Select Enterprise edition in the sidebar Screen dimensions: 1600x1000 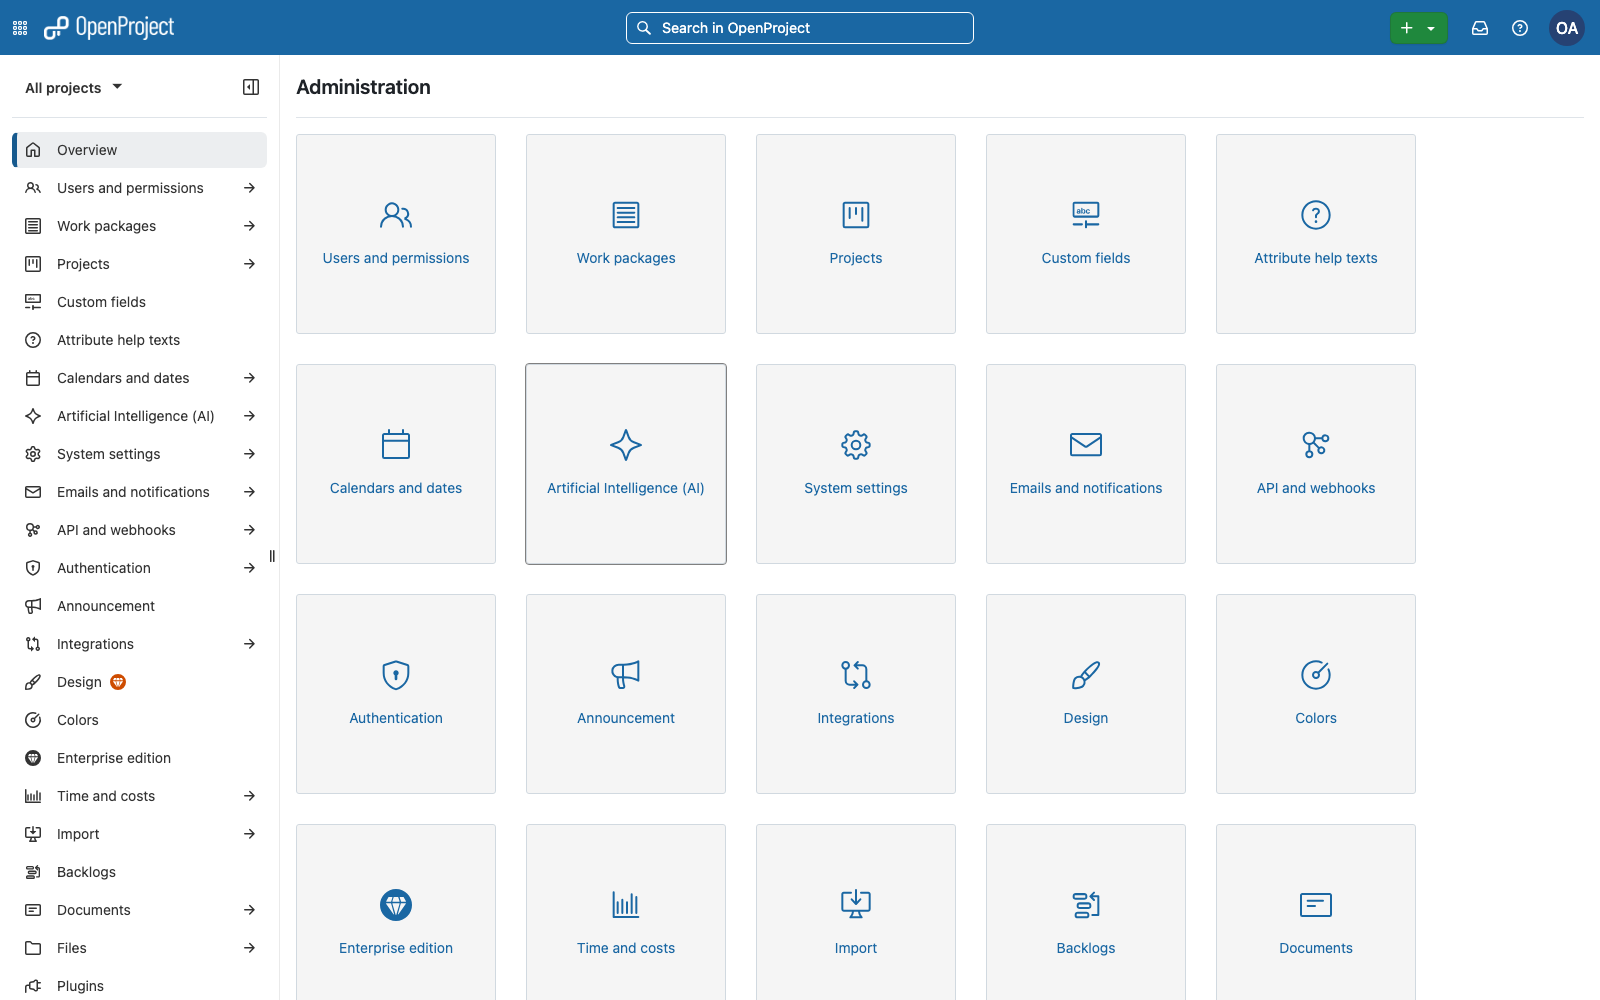pos(140,758)
